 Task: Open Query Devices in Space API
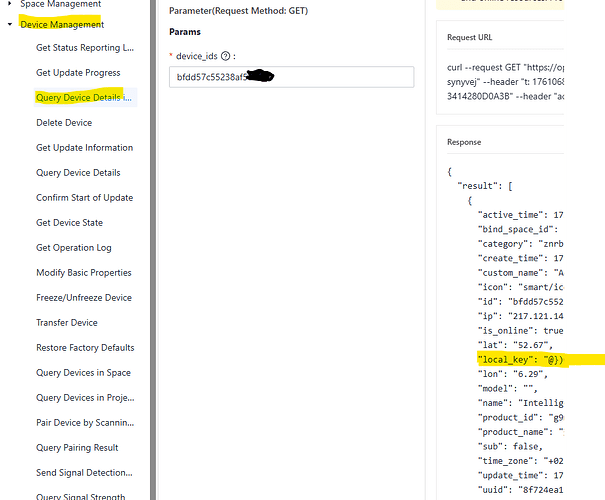[83, 373]
